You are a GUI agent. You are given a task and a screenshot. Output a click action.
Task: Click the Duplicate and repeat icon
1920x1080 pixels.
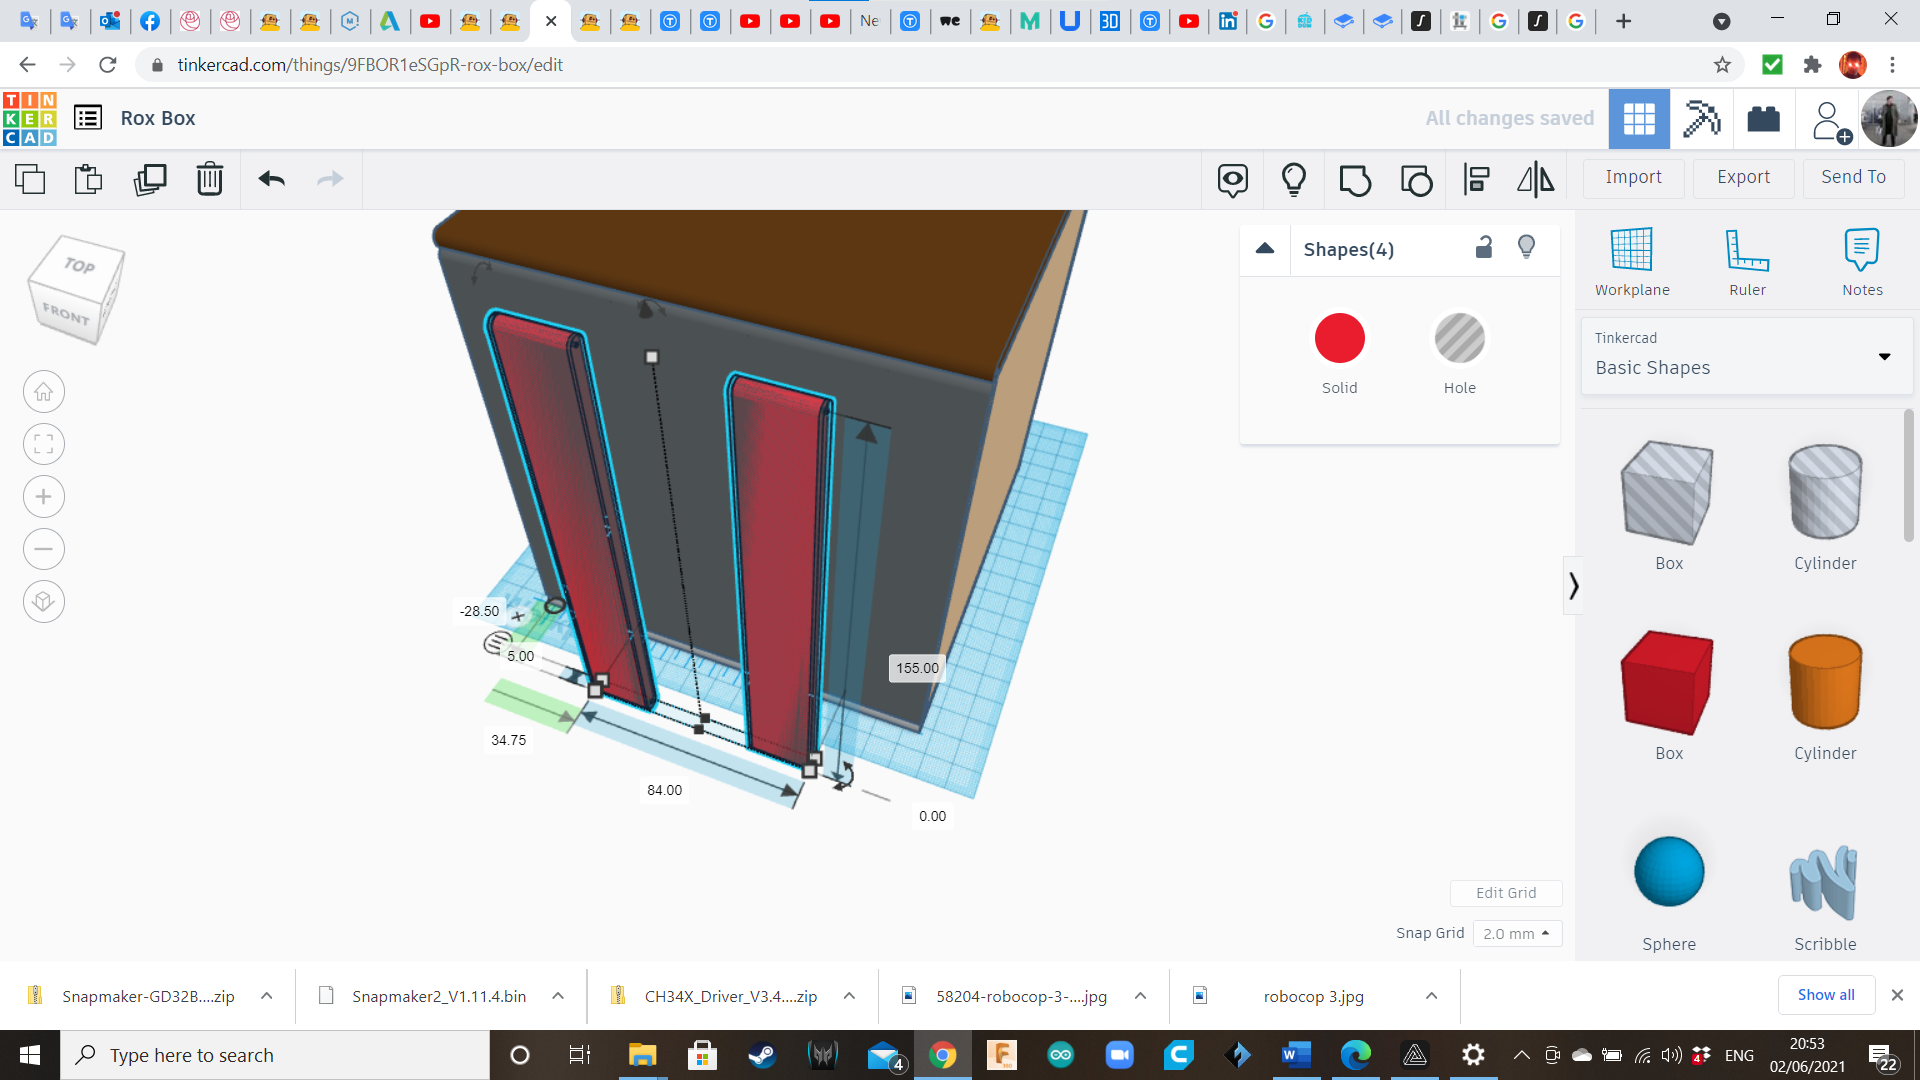150,179
